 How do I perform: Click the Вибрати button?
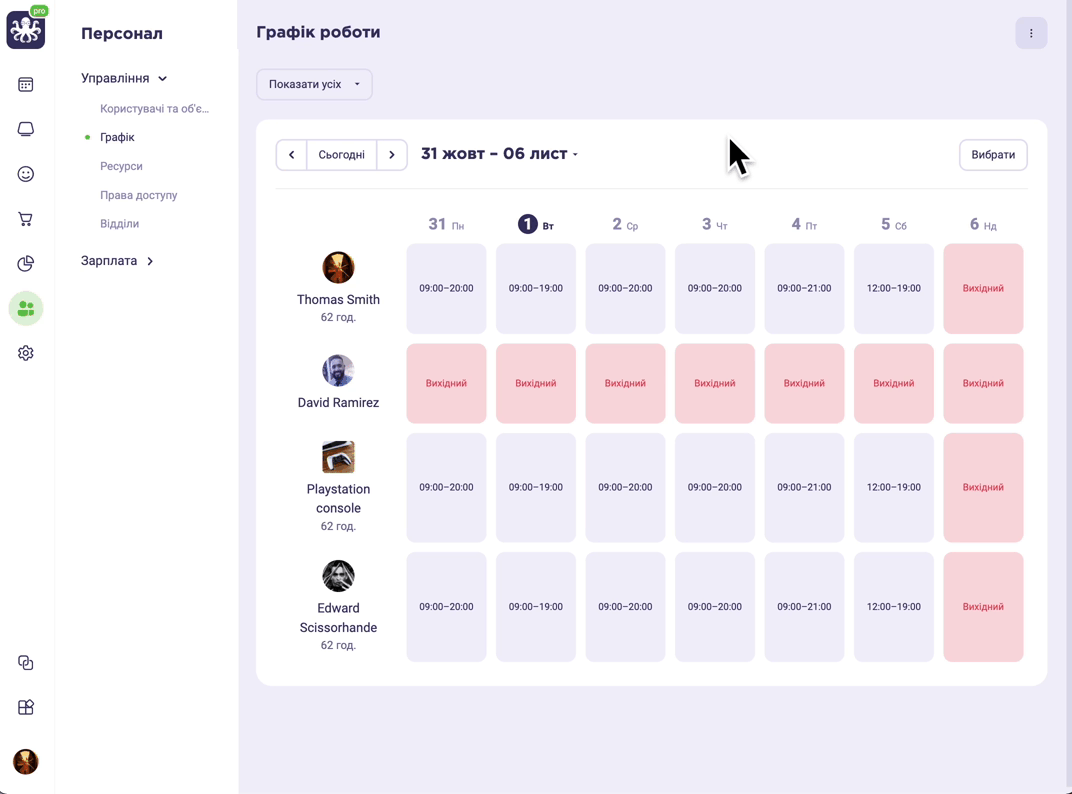993,155
